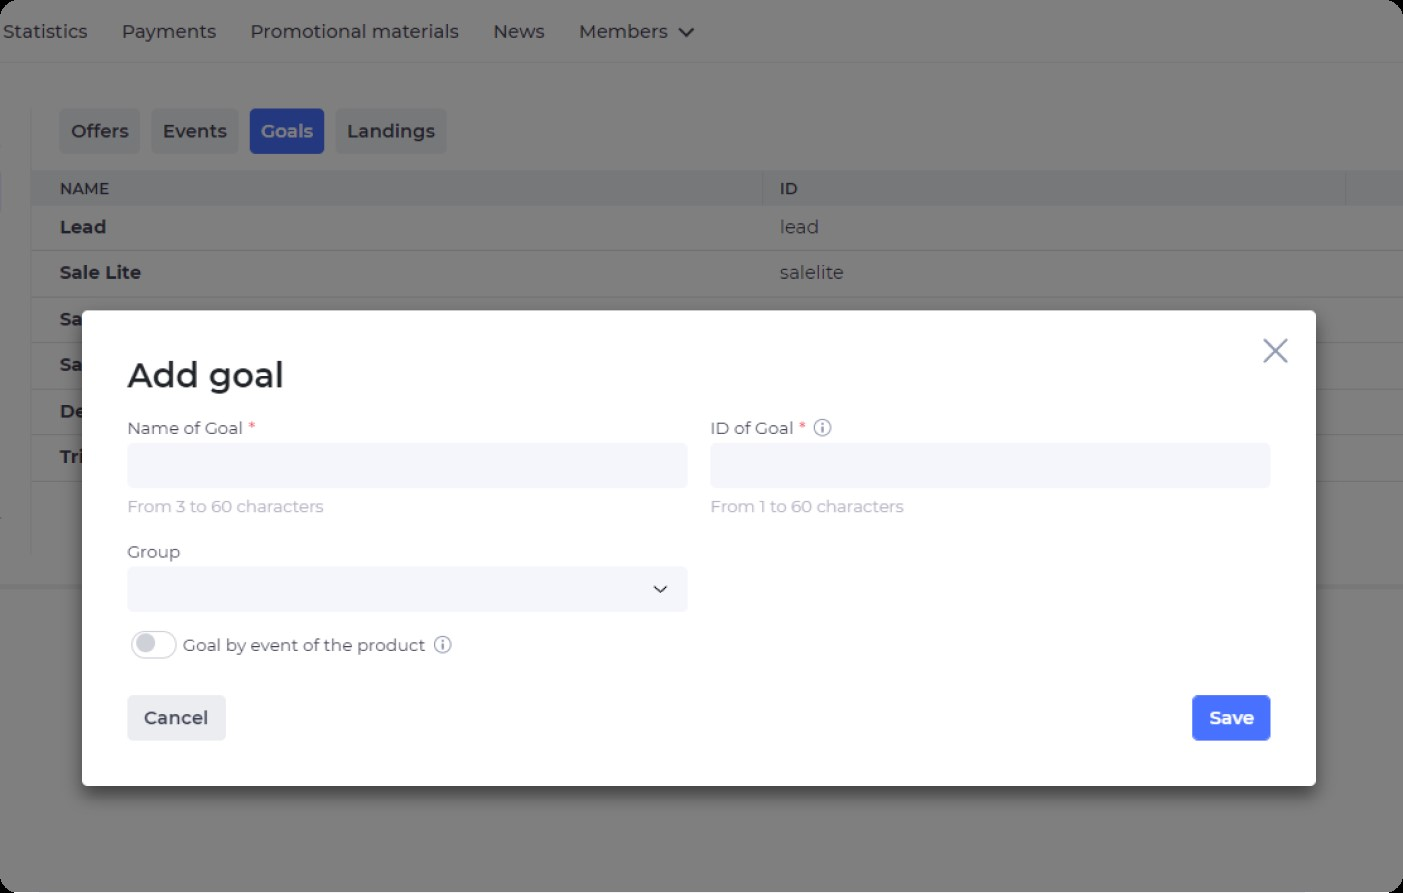Viewport: 1403px width, 893px height.
Task: Select the Goals tab
Action: (287, 131)
